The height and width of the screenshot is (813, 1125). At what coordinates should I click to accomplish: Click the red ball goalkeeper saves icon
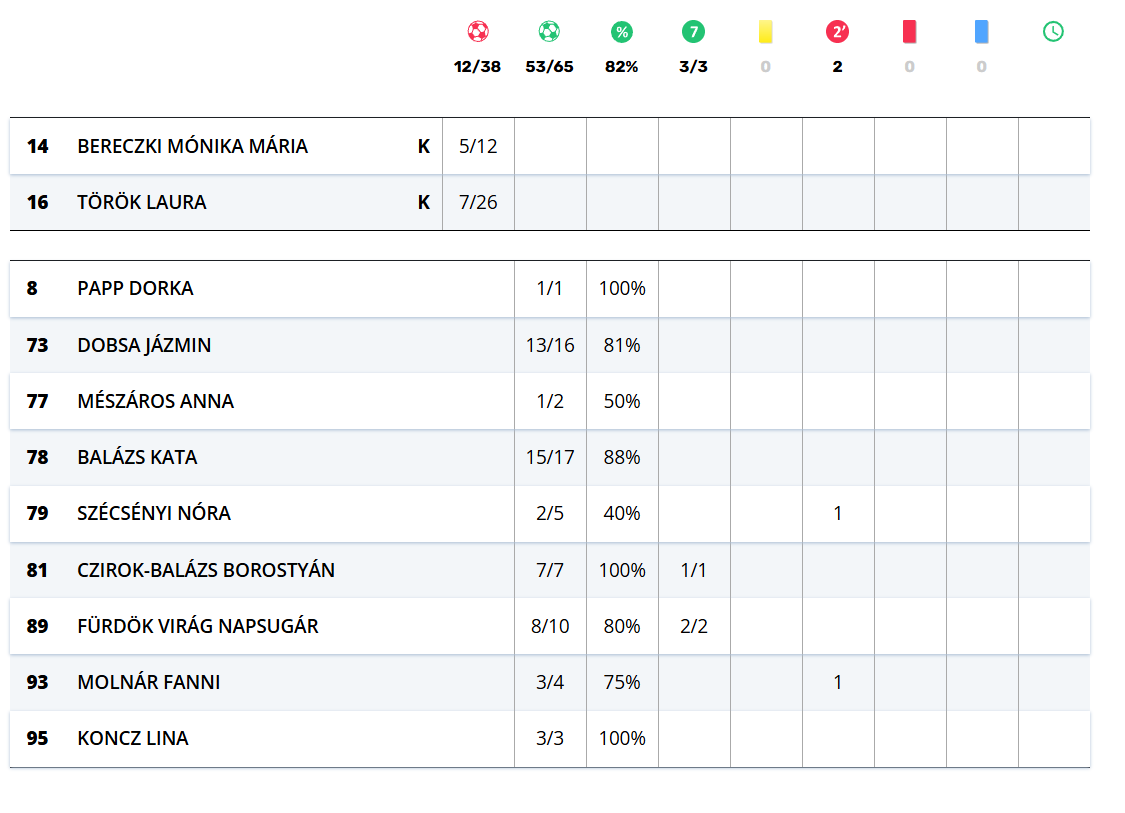pos(478,32)
